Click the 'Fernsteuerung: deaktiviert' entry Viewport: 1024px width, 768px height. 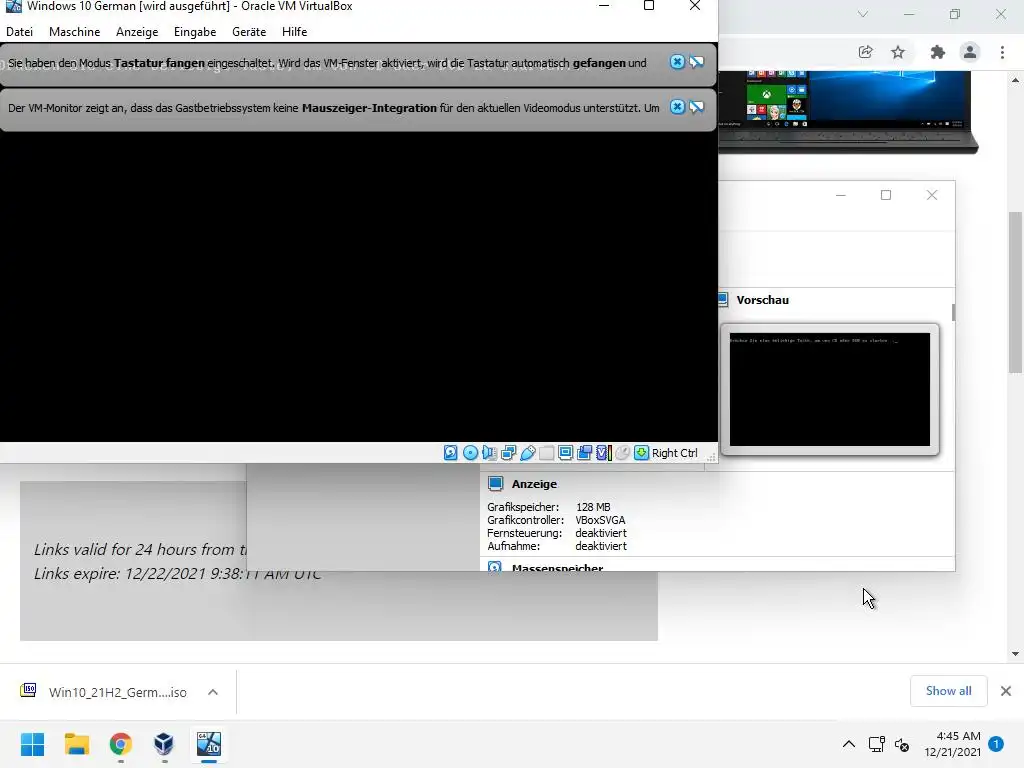click(557, 533)
